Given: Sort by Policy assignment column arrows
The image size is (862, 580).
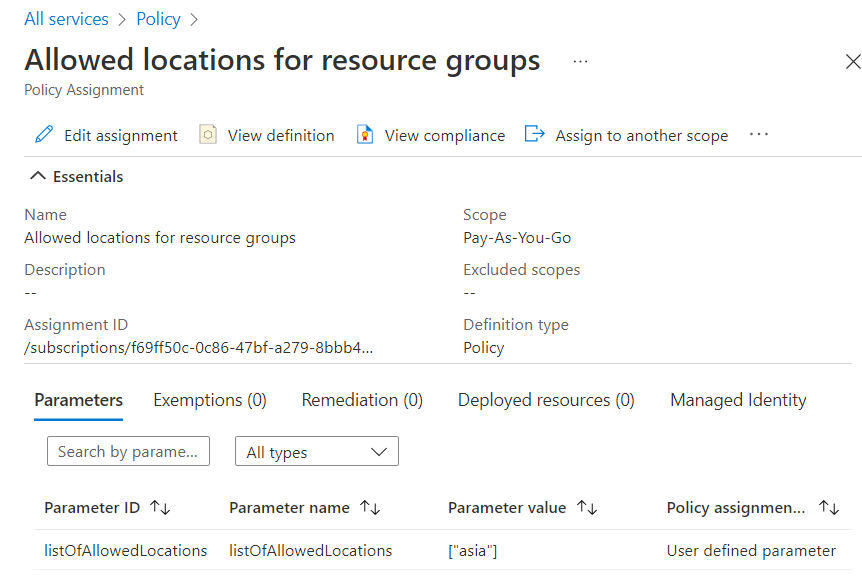Looking at the screenshot, I should [x=828, y=508].
